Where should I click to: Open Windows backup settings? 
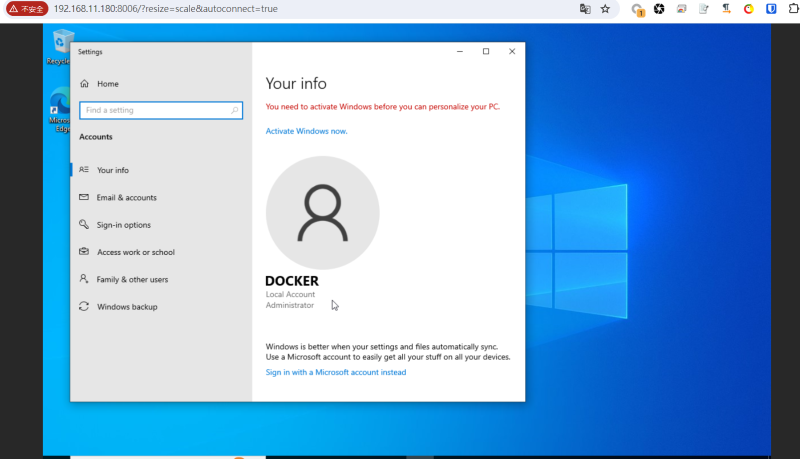click(159, 307)
